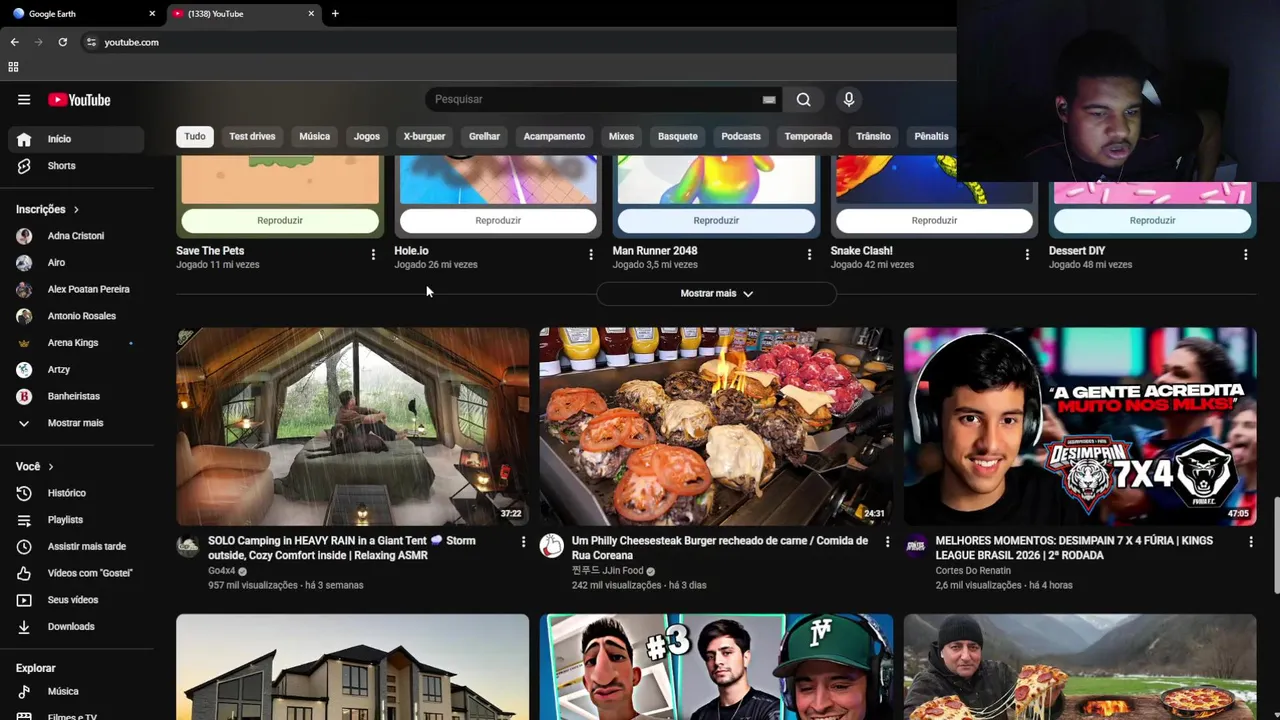Click the search magnifier button
This screenshot has width=1280, height=720.
pyautogui.click(x=803, y=99)
